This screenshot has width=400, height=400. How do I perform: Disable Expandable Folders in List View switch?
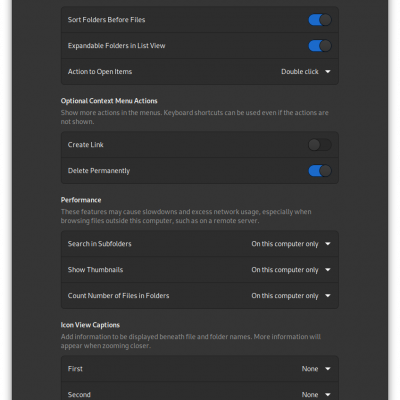coord(320,46)
